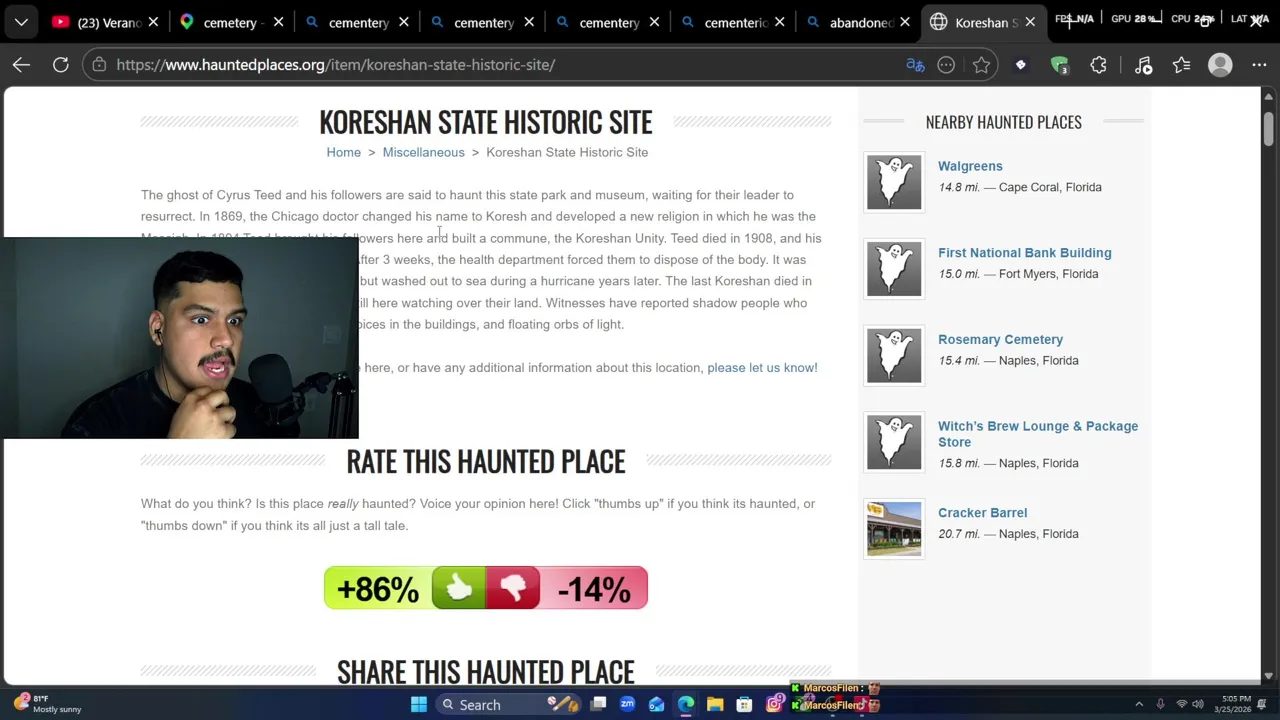
Task: Open the Windows Start menu
Action: tap(419, 705)
